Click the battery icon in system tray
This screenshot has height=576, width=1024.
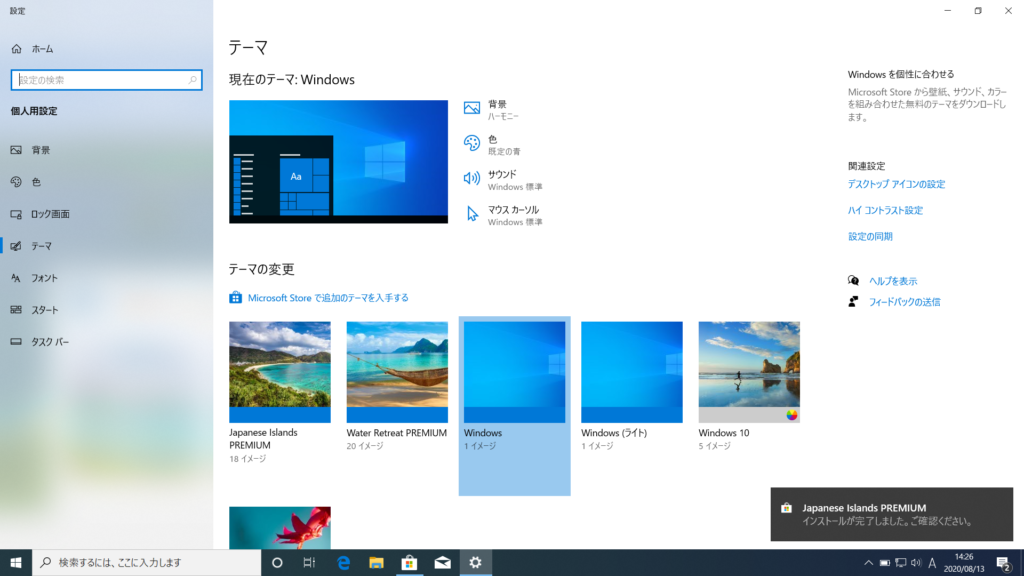[x=885, y=563]
